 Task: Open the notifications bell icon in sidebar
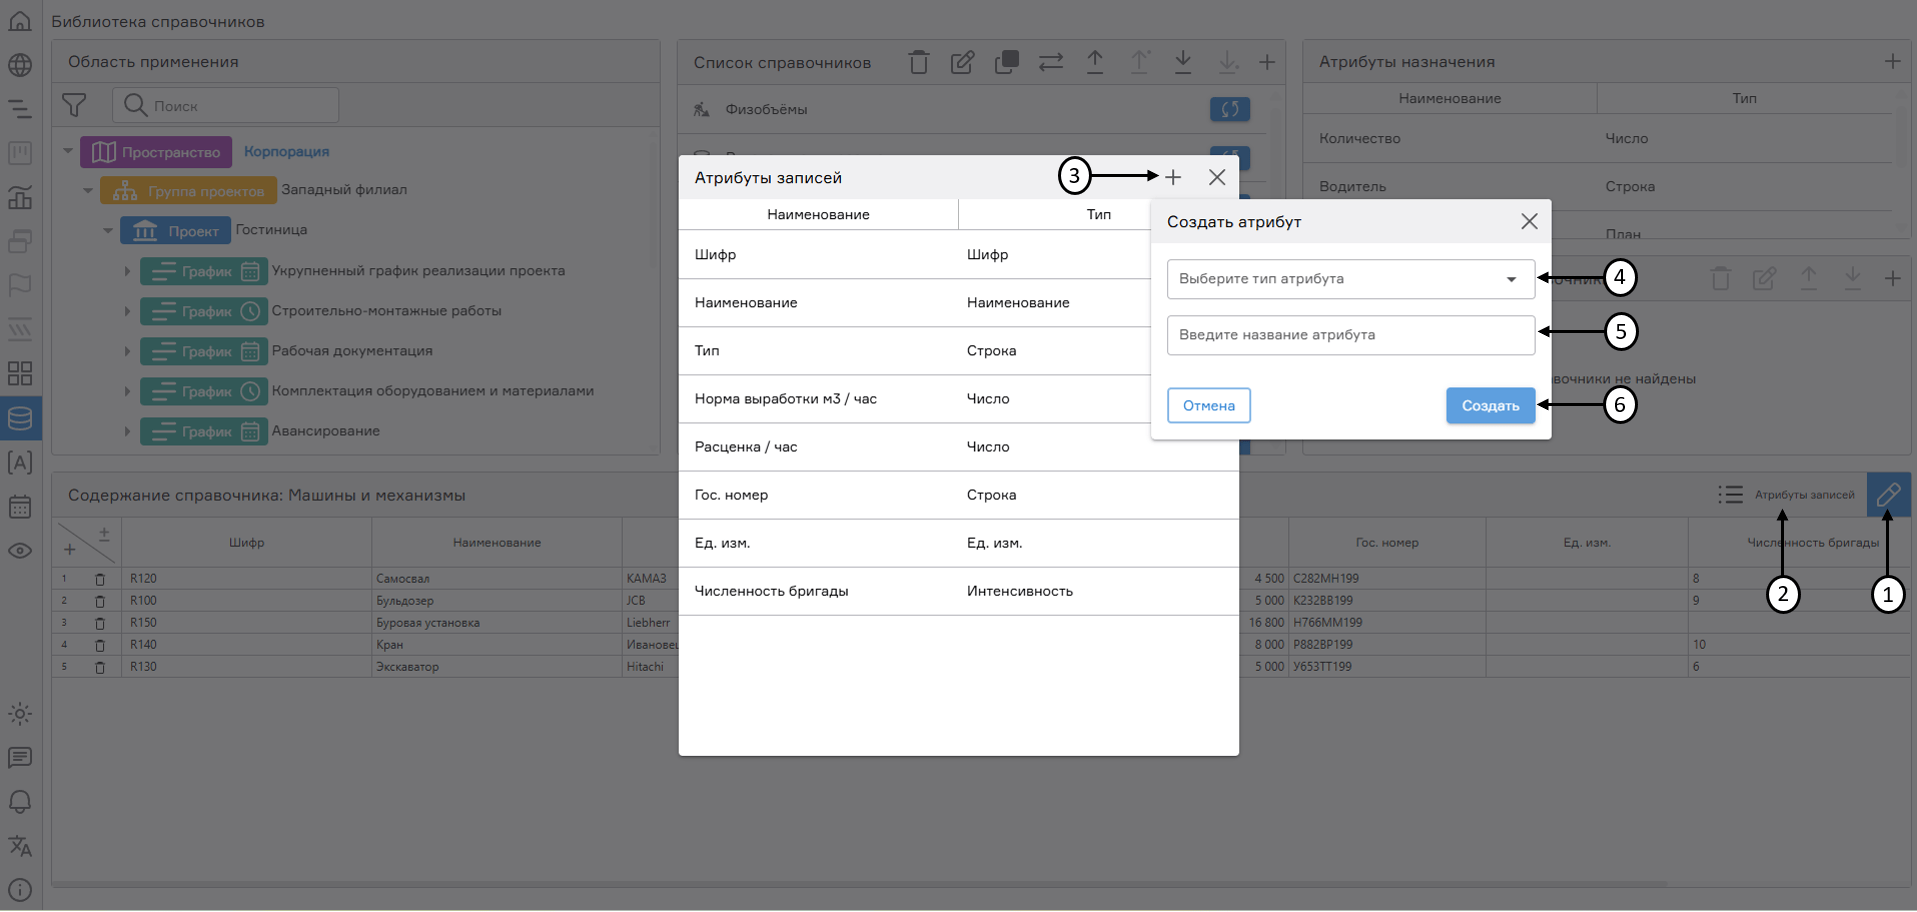click(x=20, y=802)
